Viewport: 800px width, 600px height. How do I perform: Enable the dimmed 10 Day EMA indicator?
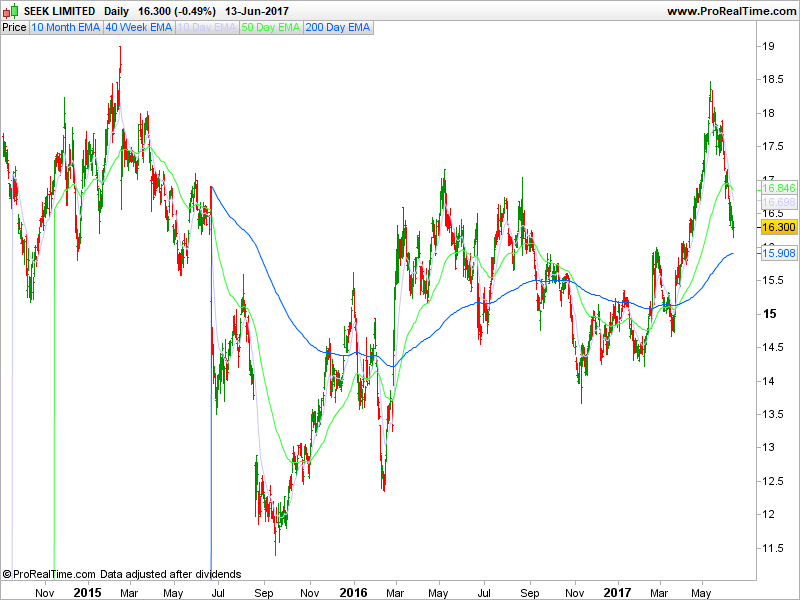point(207,28)
